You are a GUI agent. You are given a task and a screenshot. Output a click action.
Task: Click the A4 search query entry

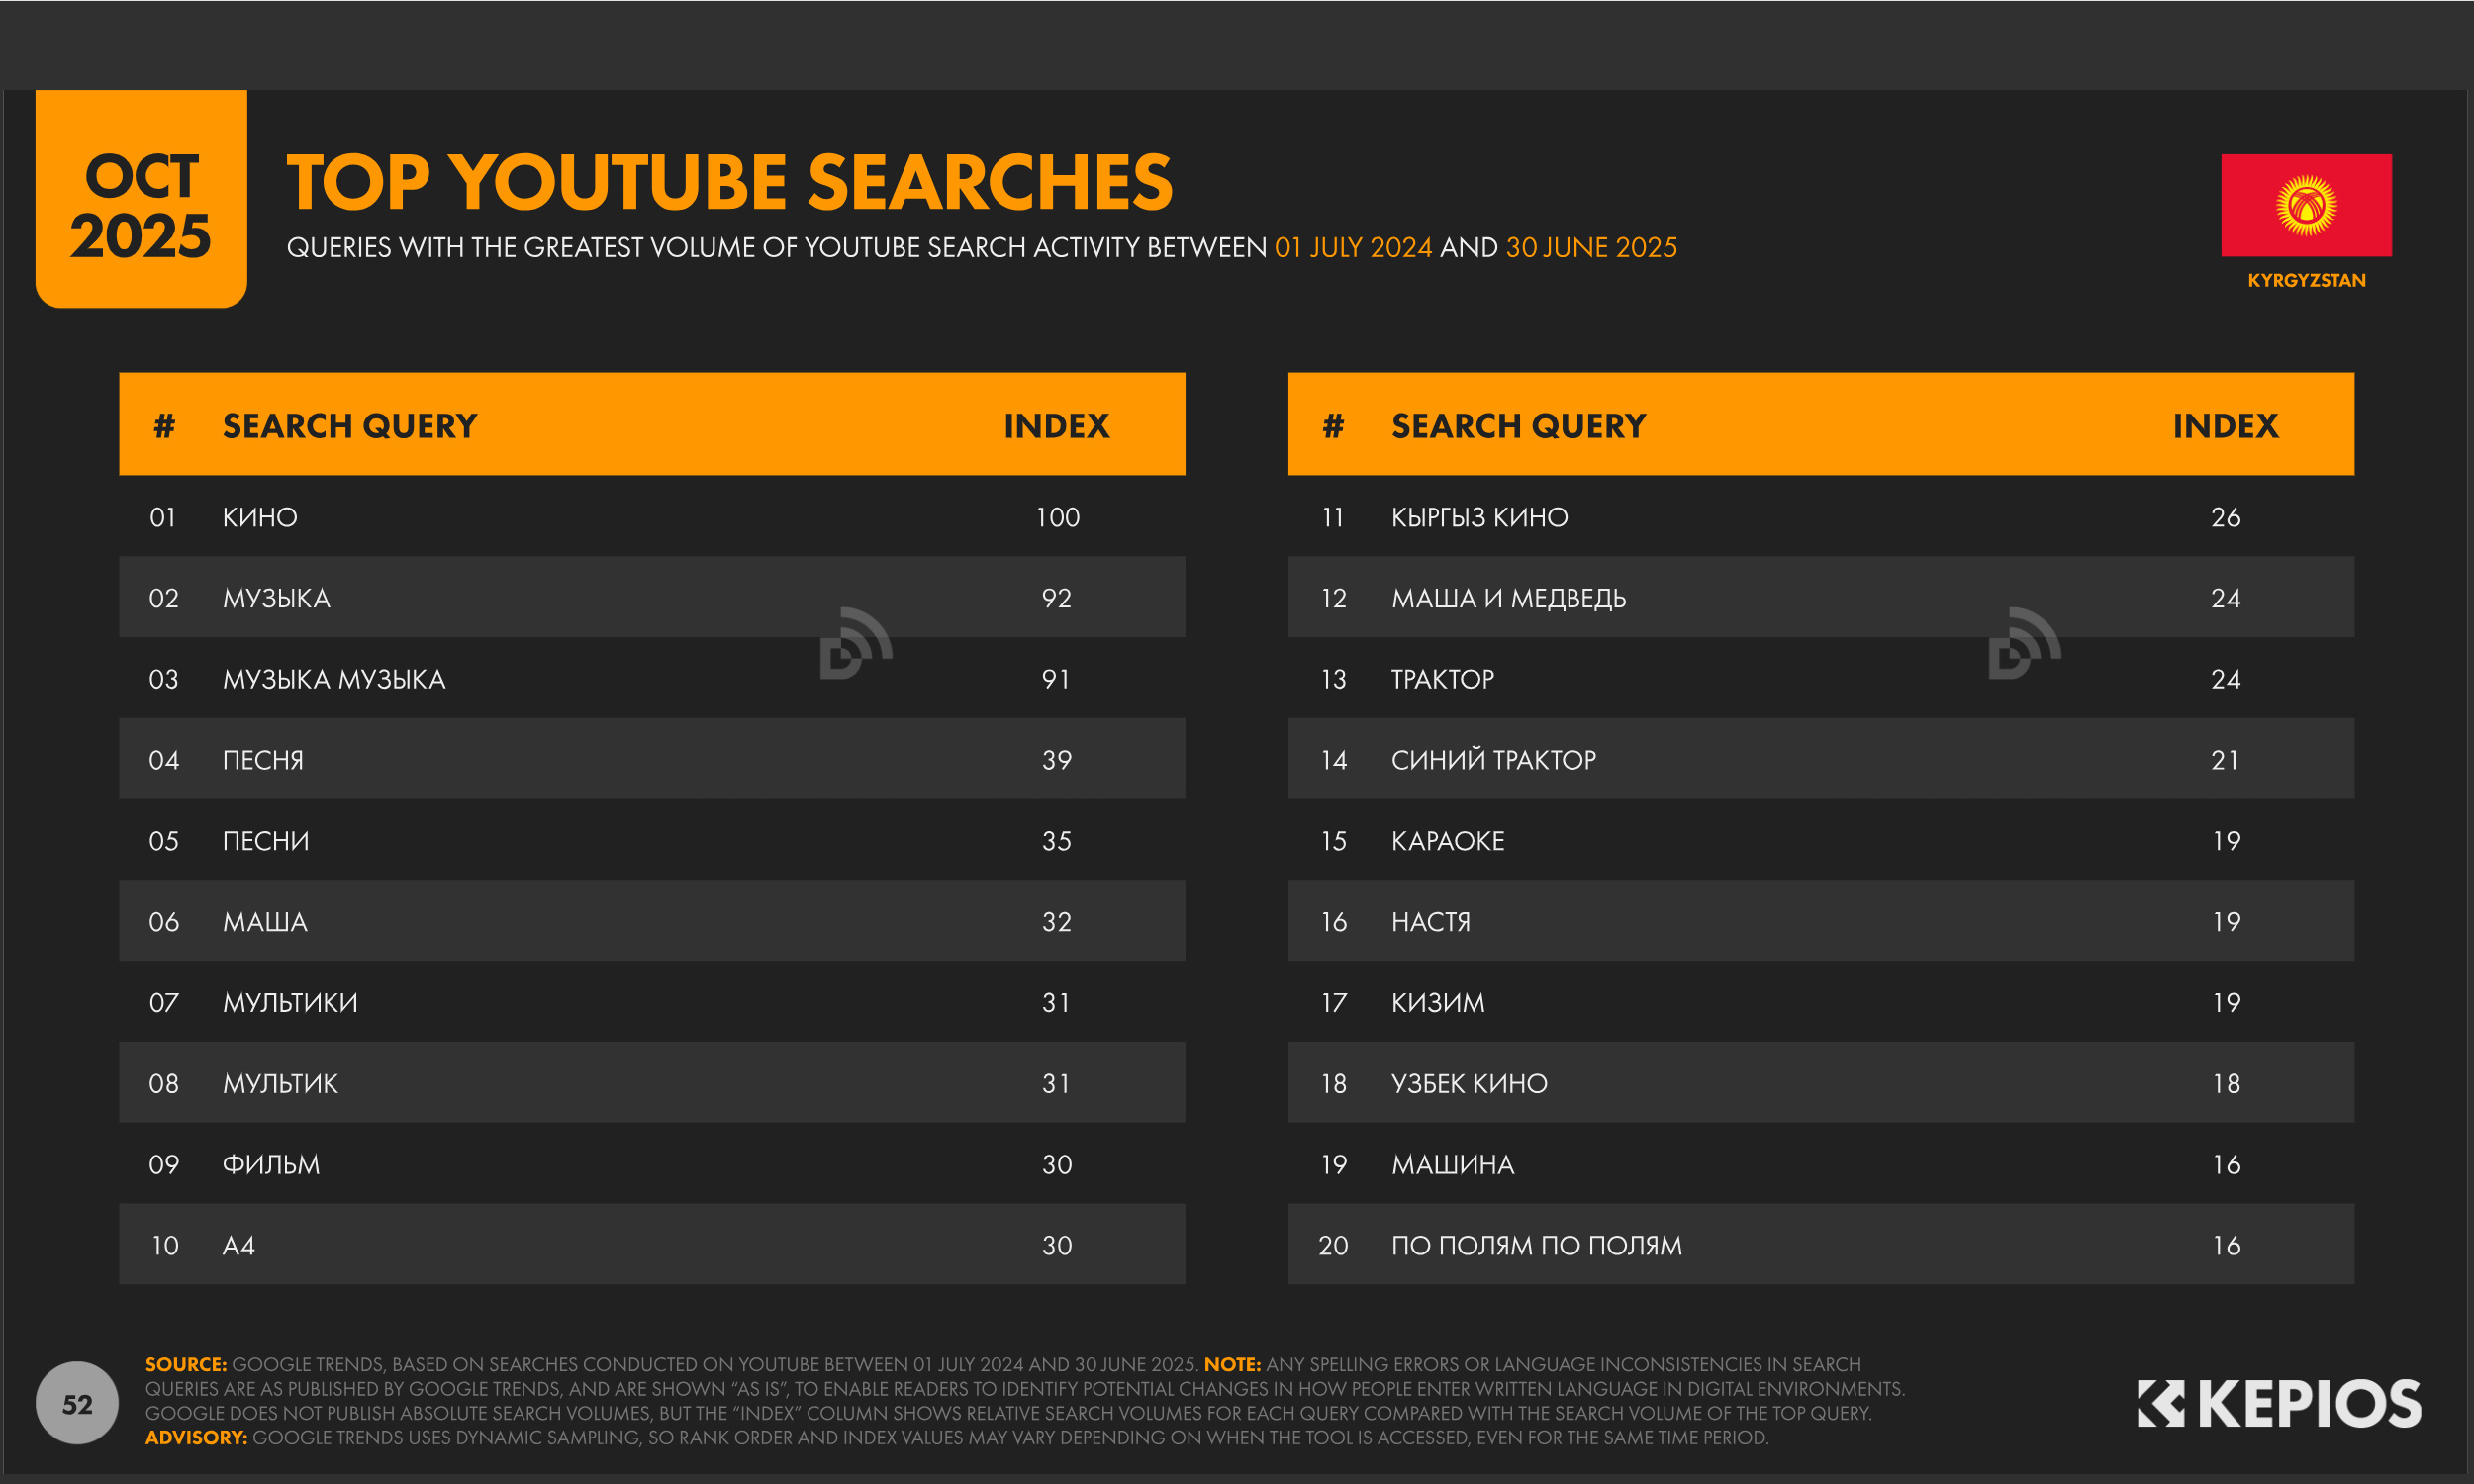tap(238, 1245)
